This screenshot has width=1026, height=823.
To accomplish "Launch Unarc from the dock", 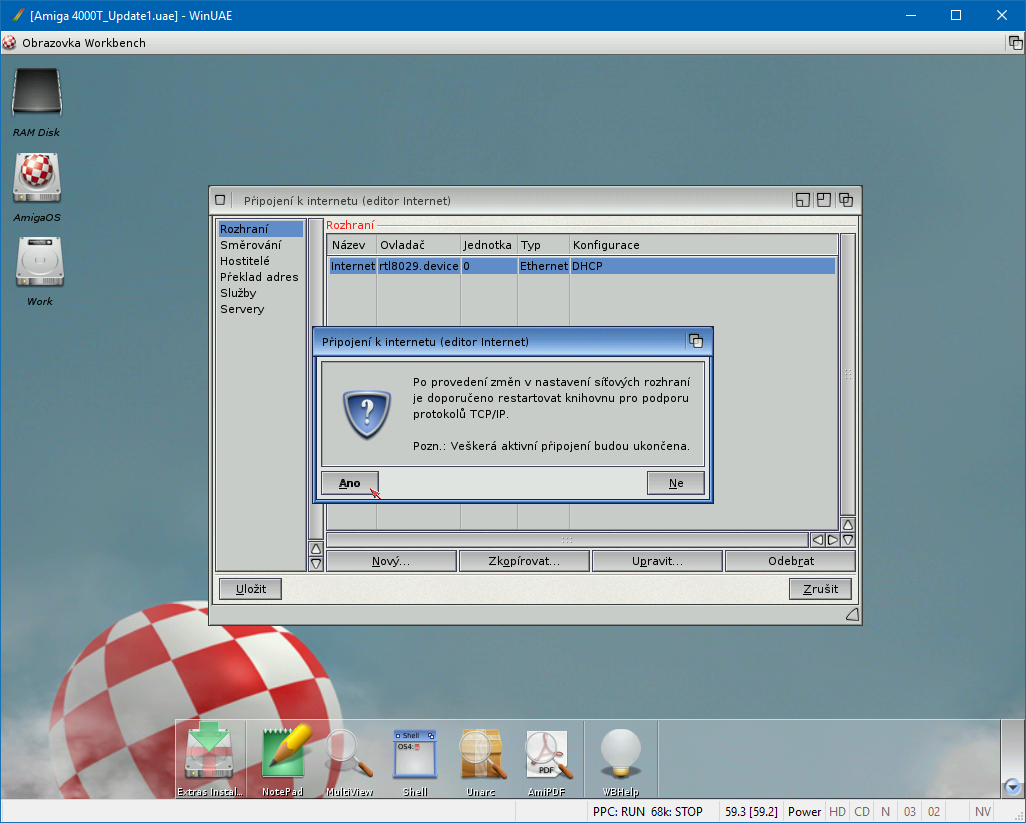I will (x=480, y=754).
